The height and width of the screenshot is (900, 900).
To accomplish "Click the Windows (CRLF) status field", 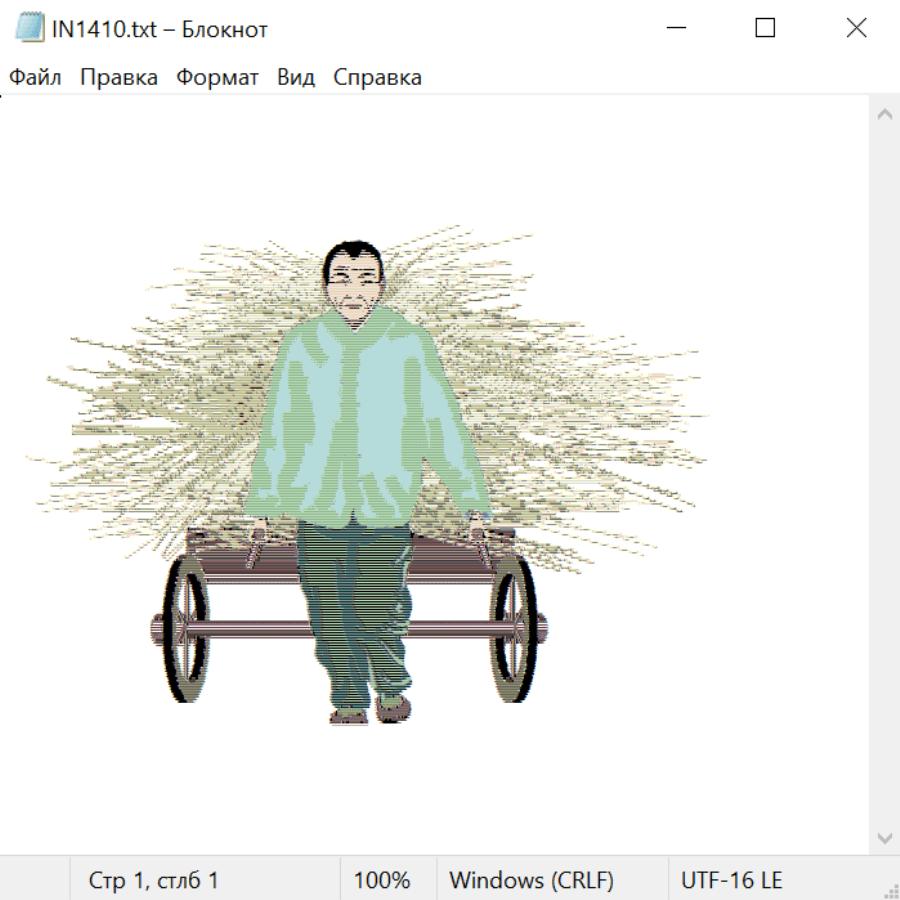I will (531, 881).
